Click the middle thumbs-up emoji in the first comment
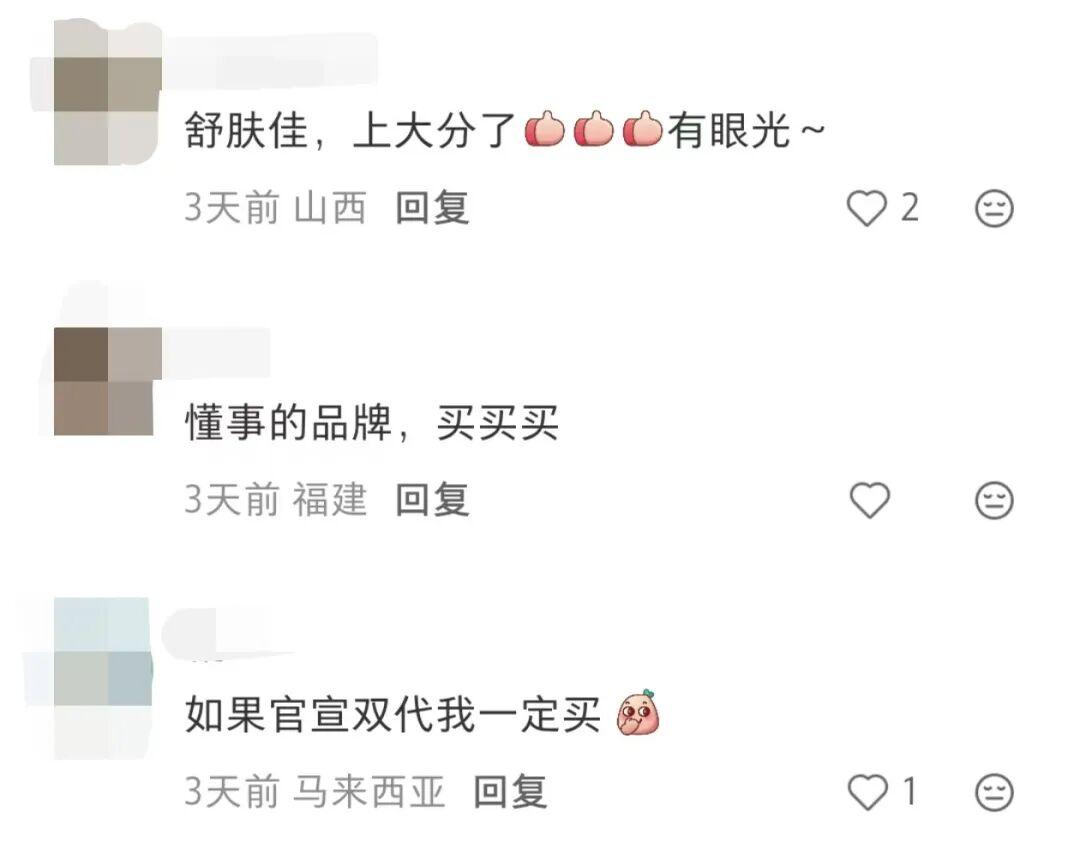The width and height of the screenshot is (1080, 859). point(594,129)
